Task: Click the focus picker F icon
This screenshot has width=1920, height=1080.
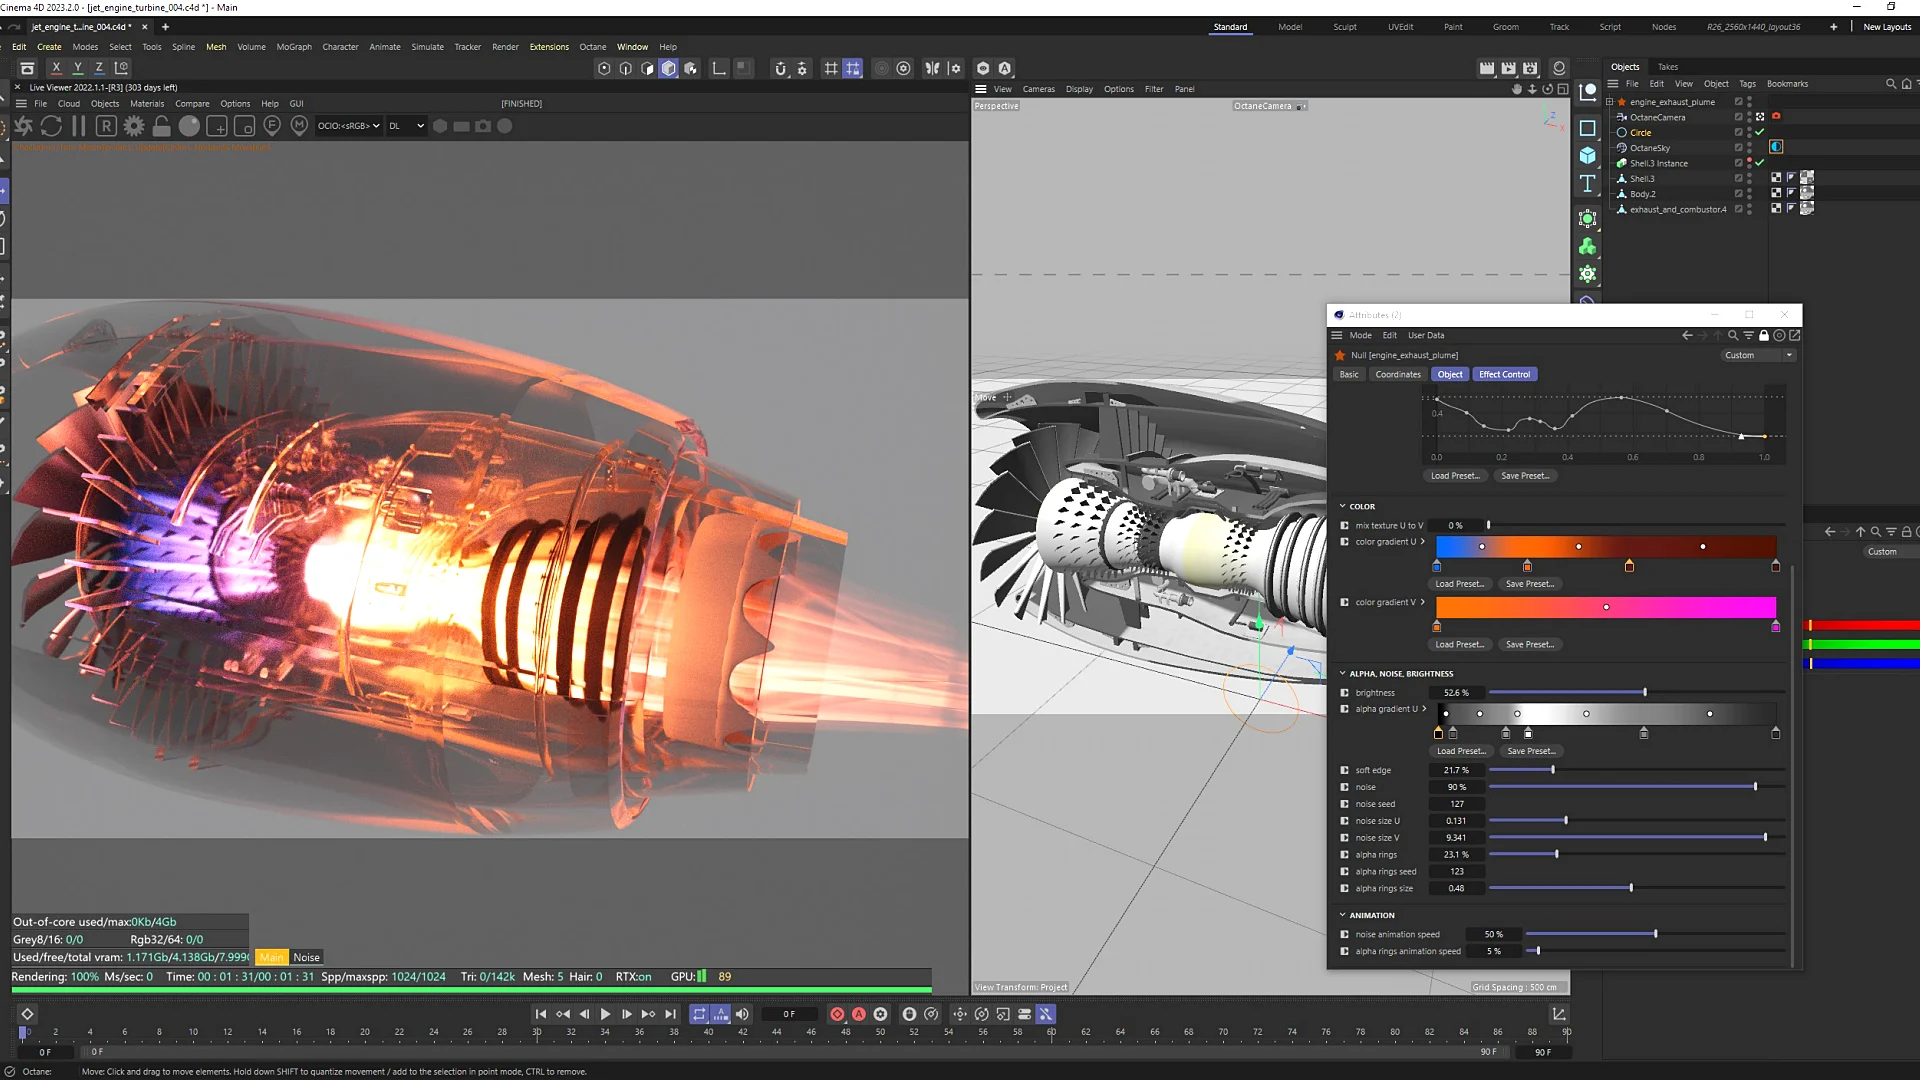Action: [272, 126]
